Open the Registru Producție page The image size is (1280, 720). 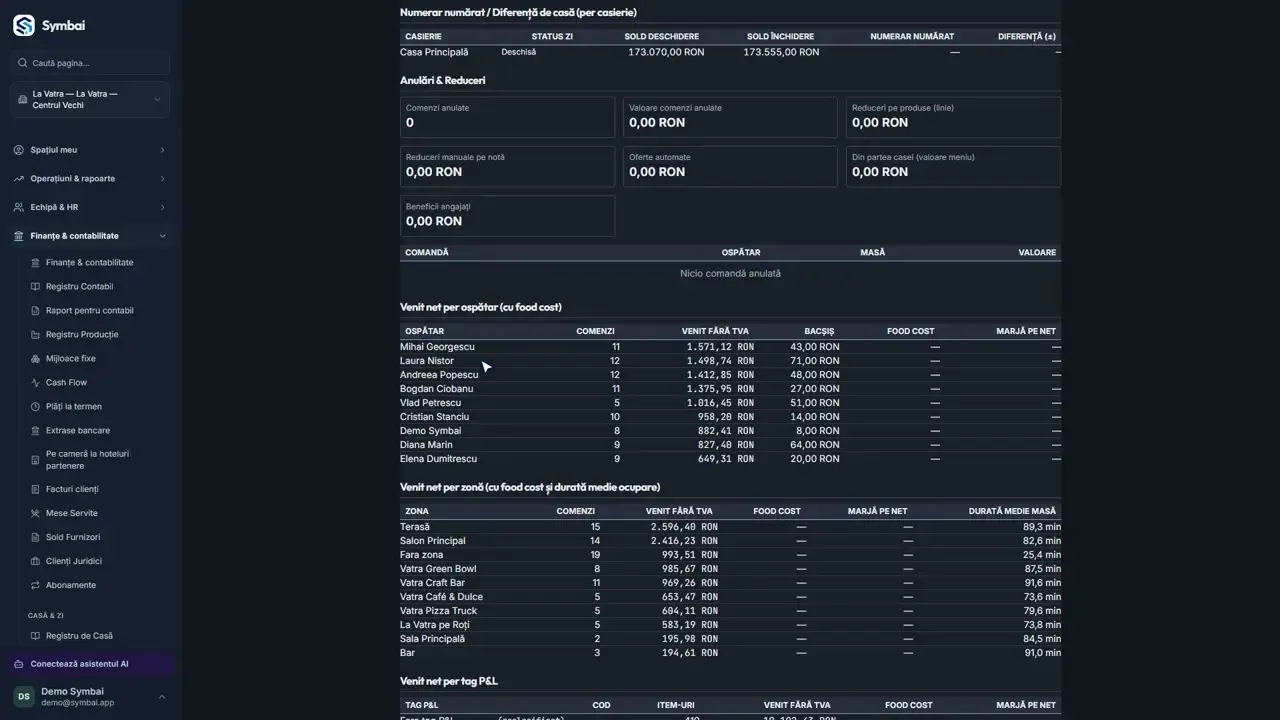click(x=82, y=335)
